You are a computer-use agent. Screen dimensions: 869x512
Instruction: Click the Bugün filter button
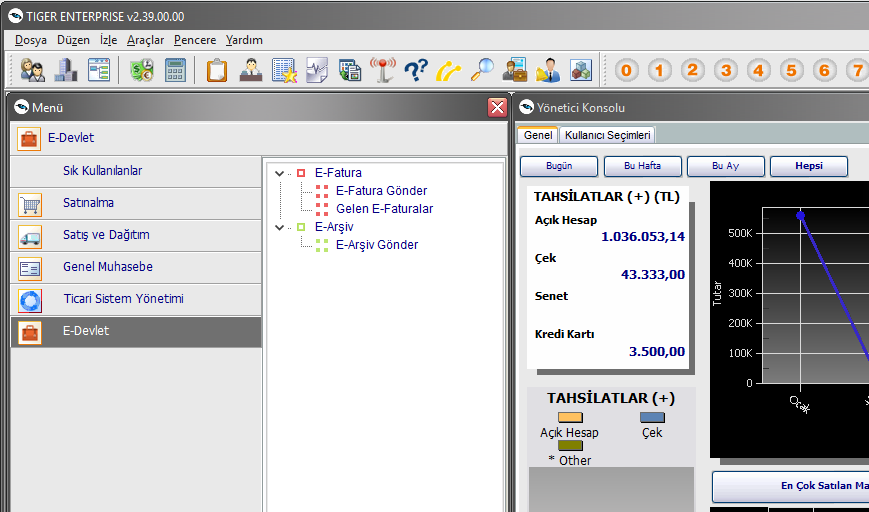559,166
